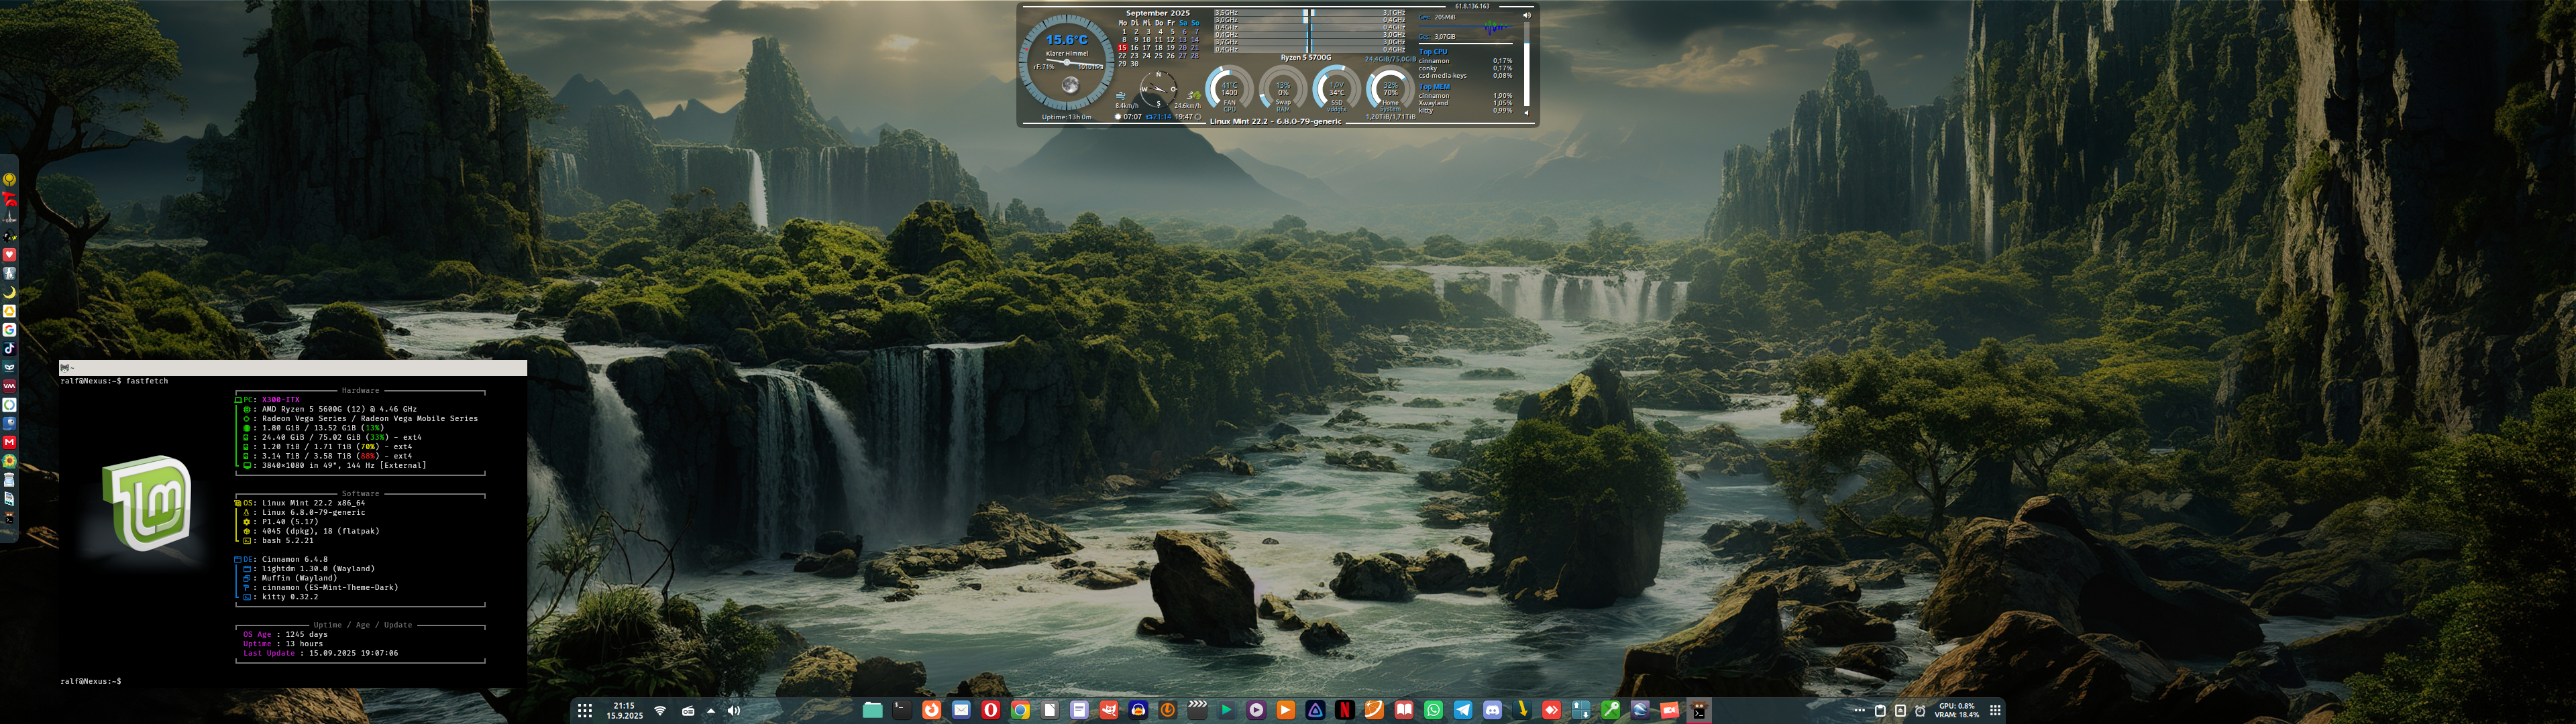Open the Opera browser icon
2576x724 pixels.
tap(991, 710)
